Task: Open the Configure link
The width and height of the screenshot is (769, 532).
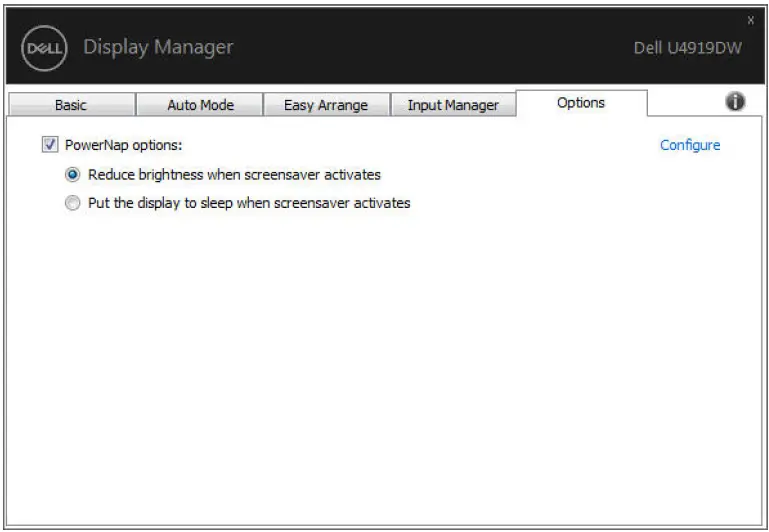Action: click(690, 145)
